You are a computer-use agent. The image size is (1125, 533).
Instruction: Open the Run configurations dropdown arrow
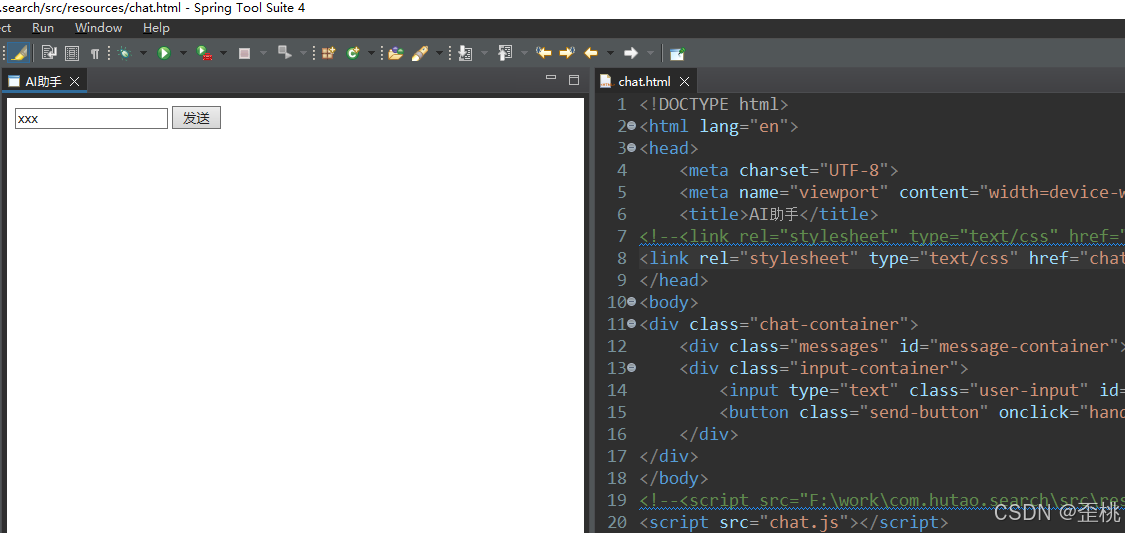[x=184, y=53]
